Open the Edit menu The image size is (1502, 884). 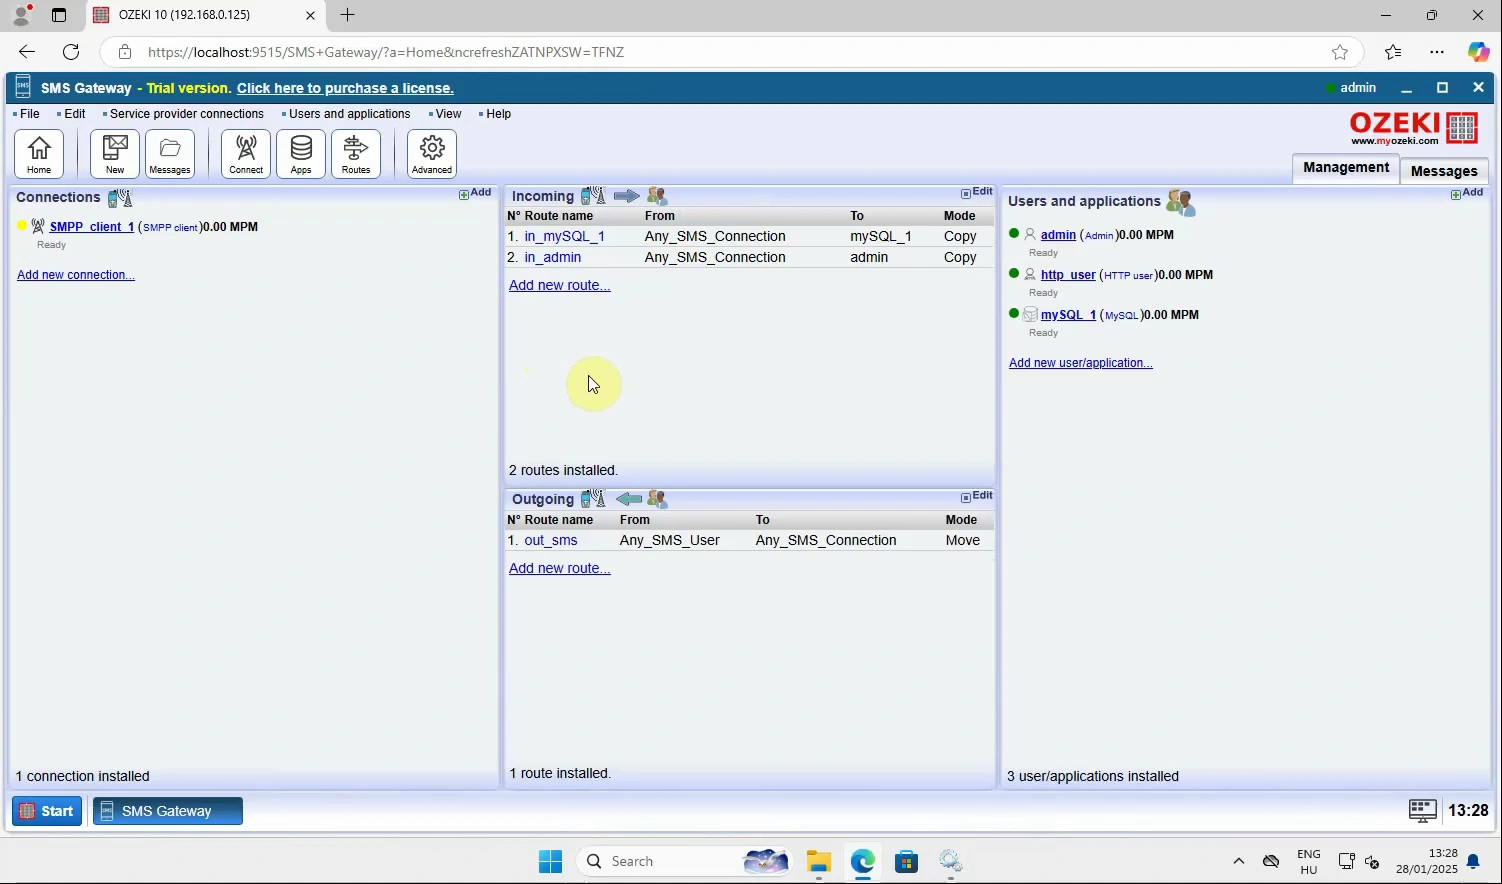pos(75,114)
